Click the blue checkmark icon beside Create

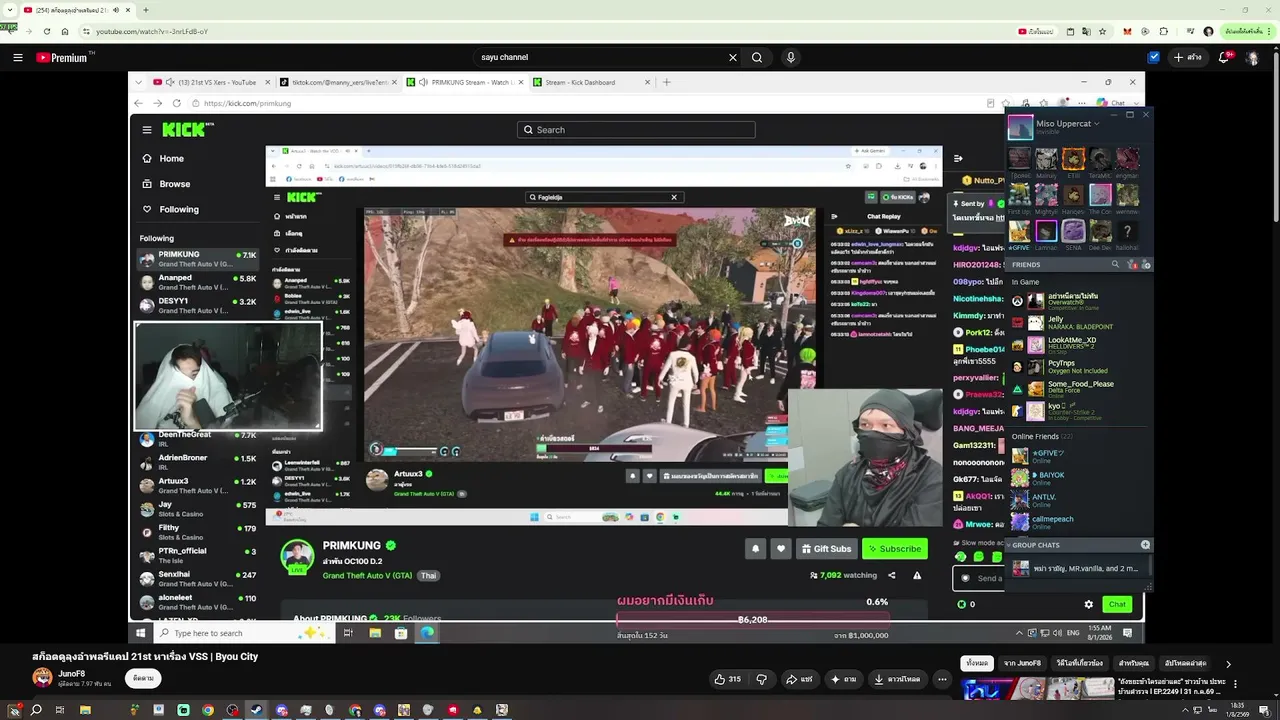point(1154,58)
